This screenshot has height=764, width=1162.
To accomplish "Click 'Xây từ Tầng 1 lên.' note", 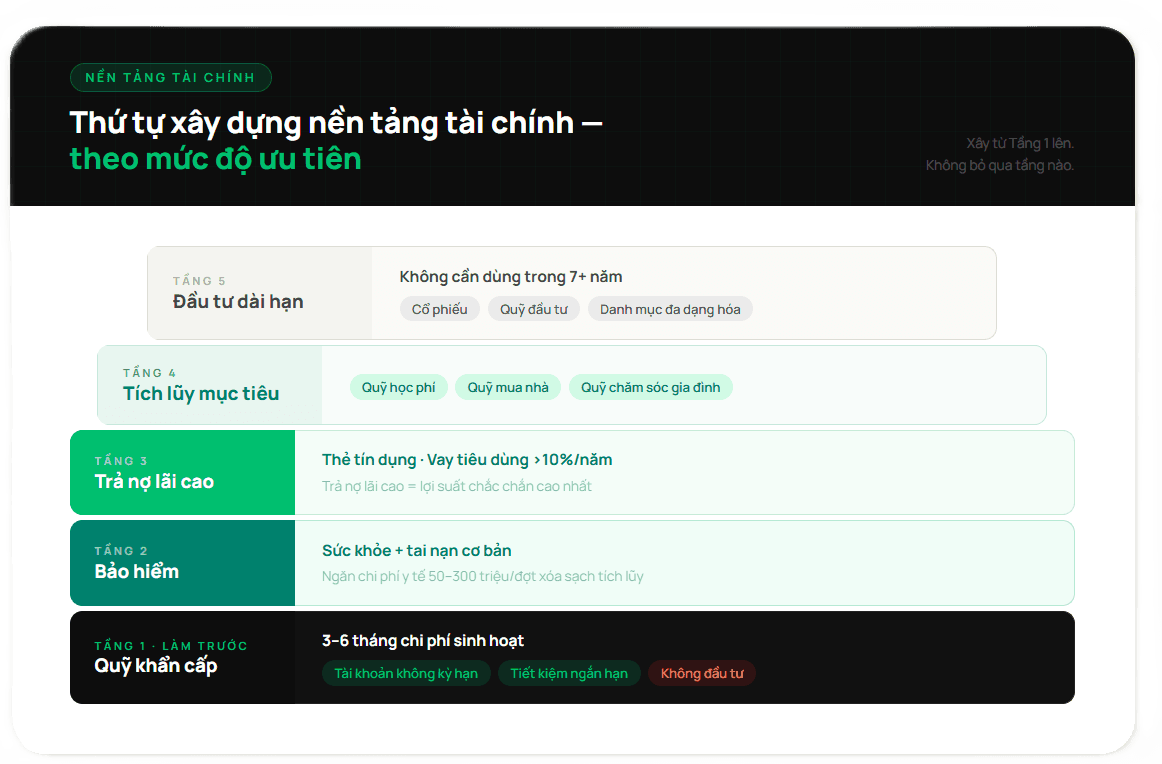I will pos(1020,143).
